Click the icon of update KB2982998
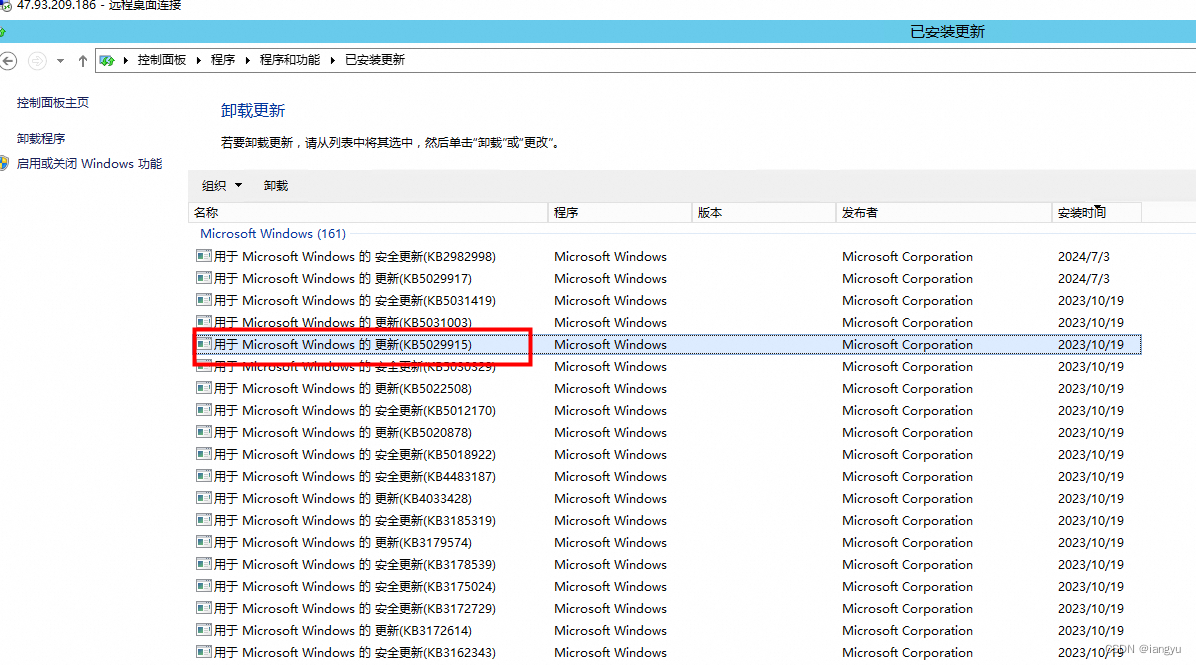Screen dimensions: 1196x665 [204, 256]
